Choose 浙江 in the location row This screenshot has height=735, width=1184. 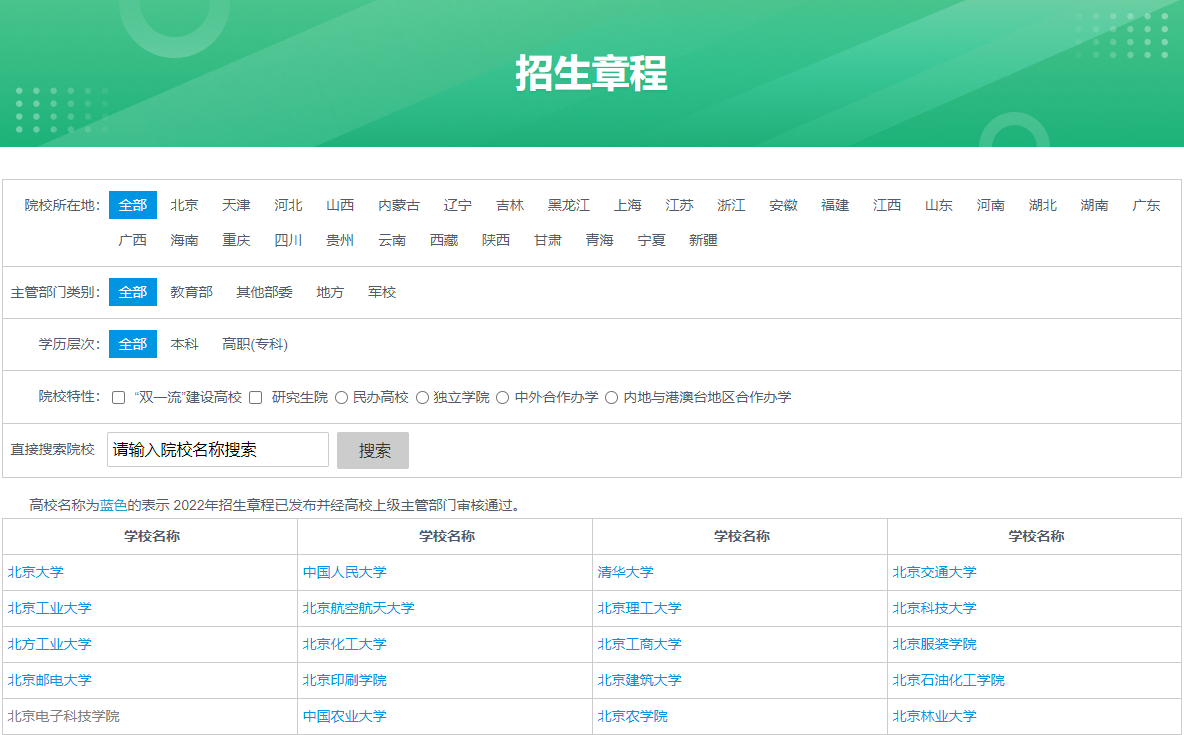point(731,205)
